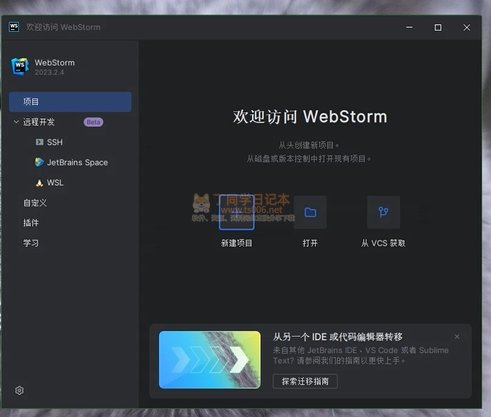Click the JetBrains Space logo icon
491x417 pixels.
(39, 162)
